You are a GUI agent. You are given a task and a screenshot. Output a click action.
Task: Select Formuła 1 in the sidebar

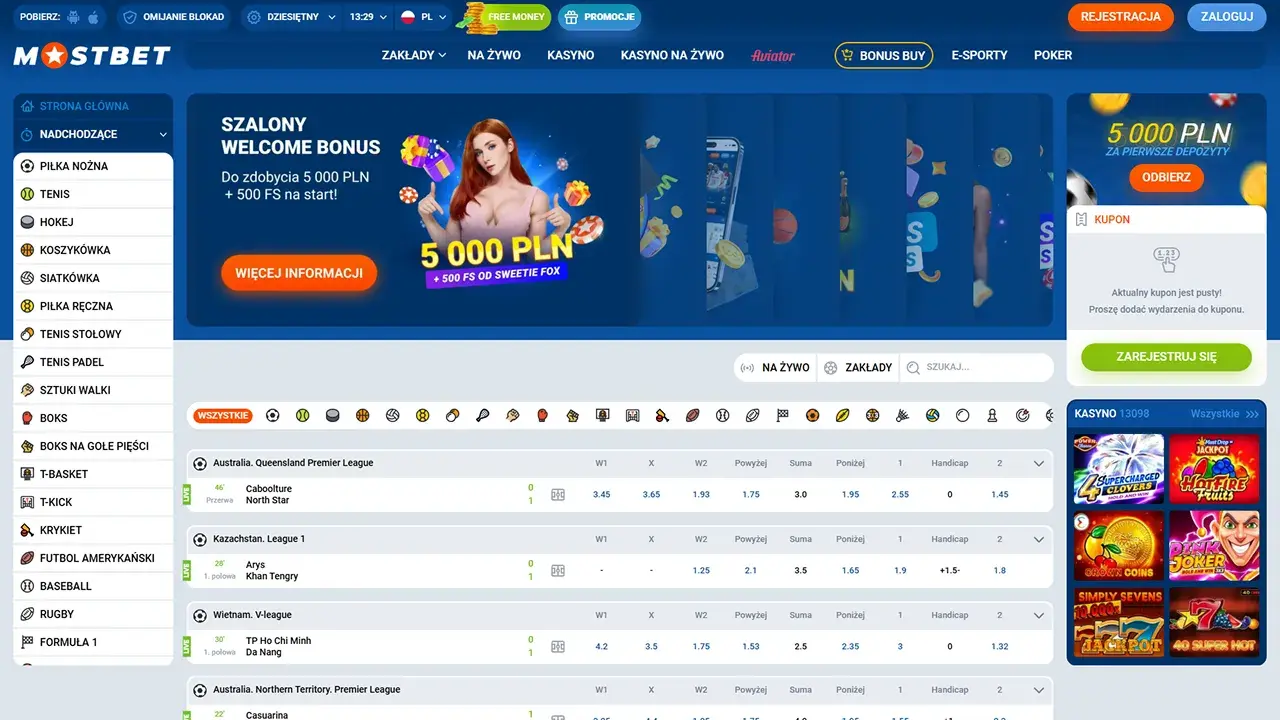(x=93, y=642)
